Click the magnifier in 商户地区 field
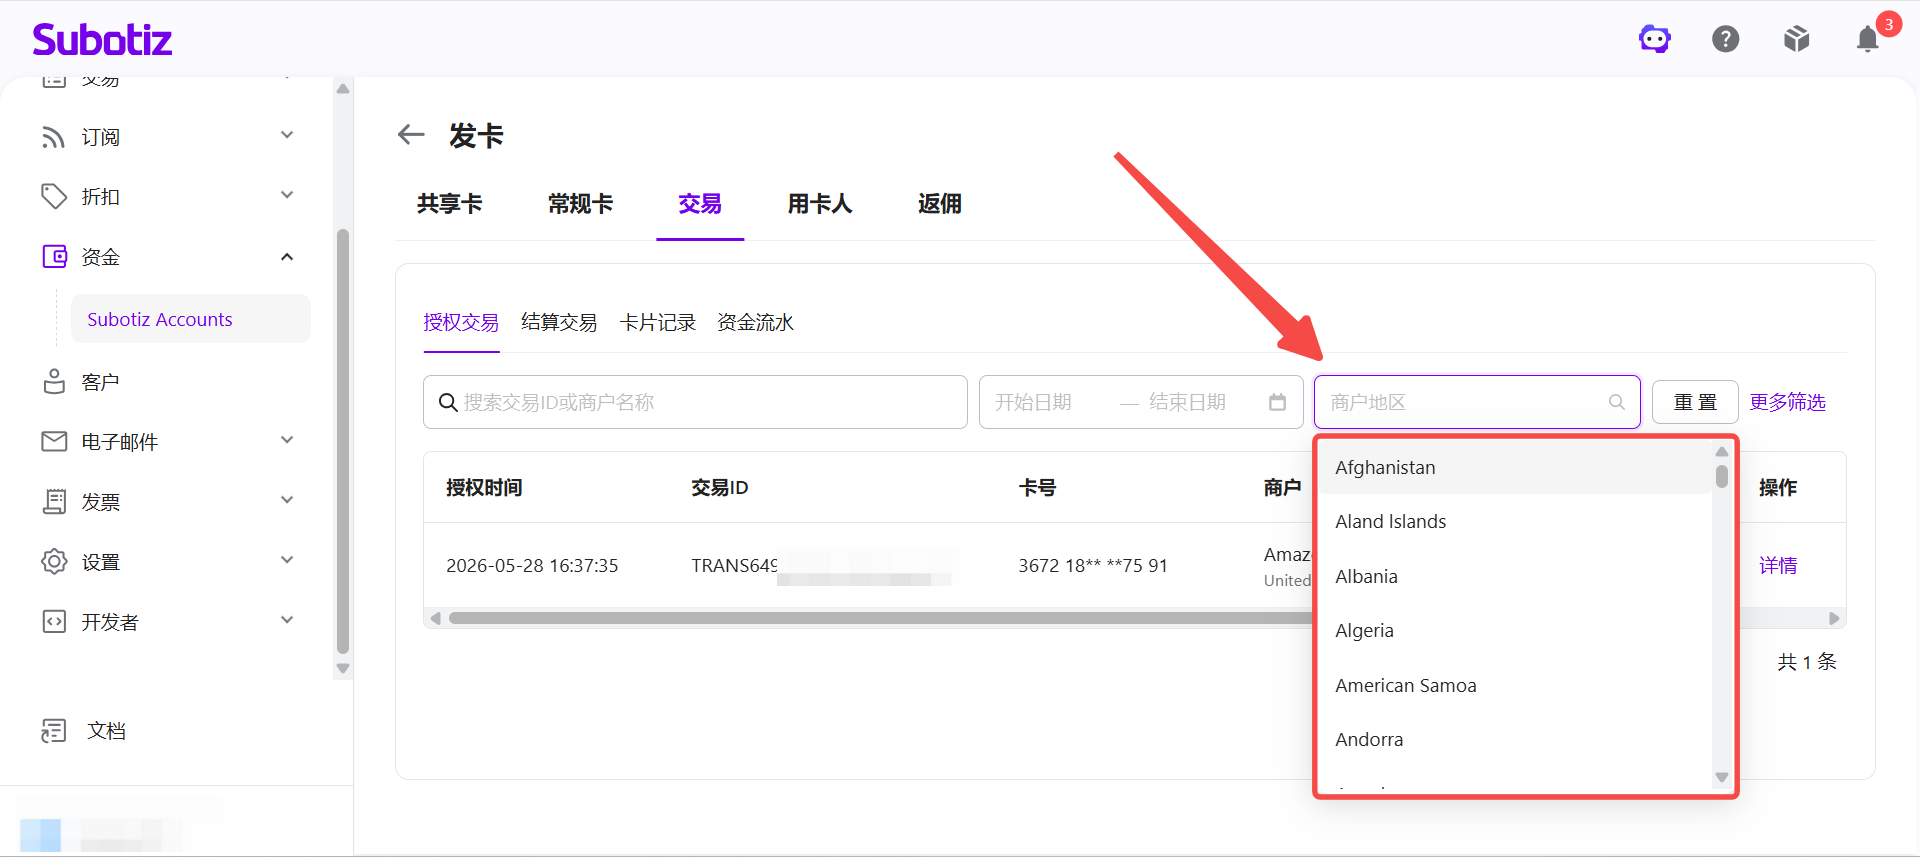The width and height of the screenshot is (1920, 857). pyautogui.click(x=1616, y=402)
